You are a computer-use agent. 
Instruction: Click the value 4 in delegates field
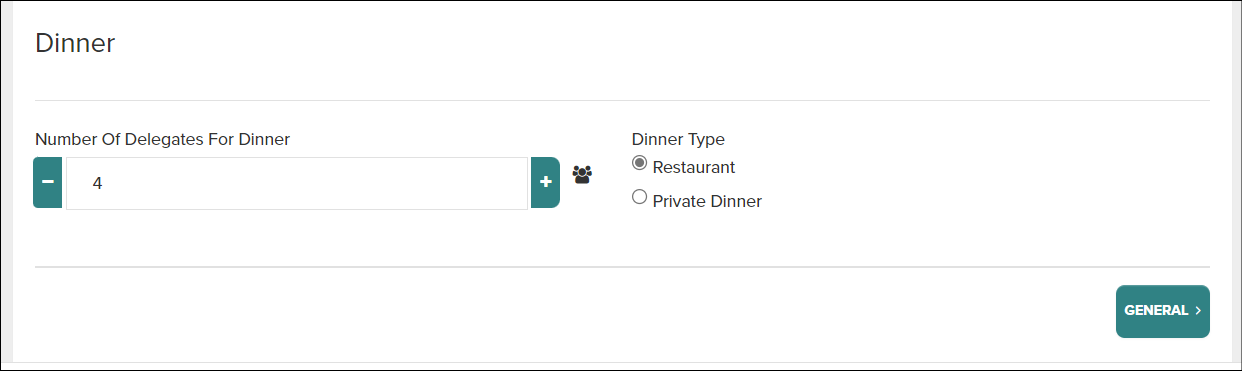[97, 183]
